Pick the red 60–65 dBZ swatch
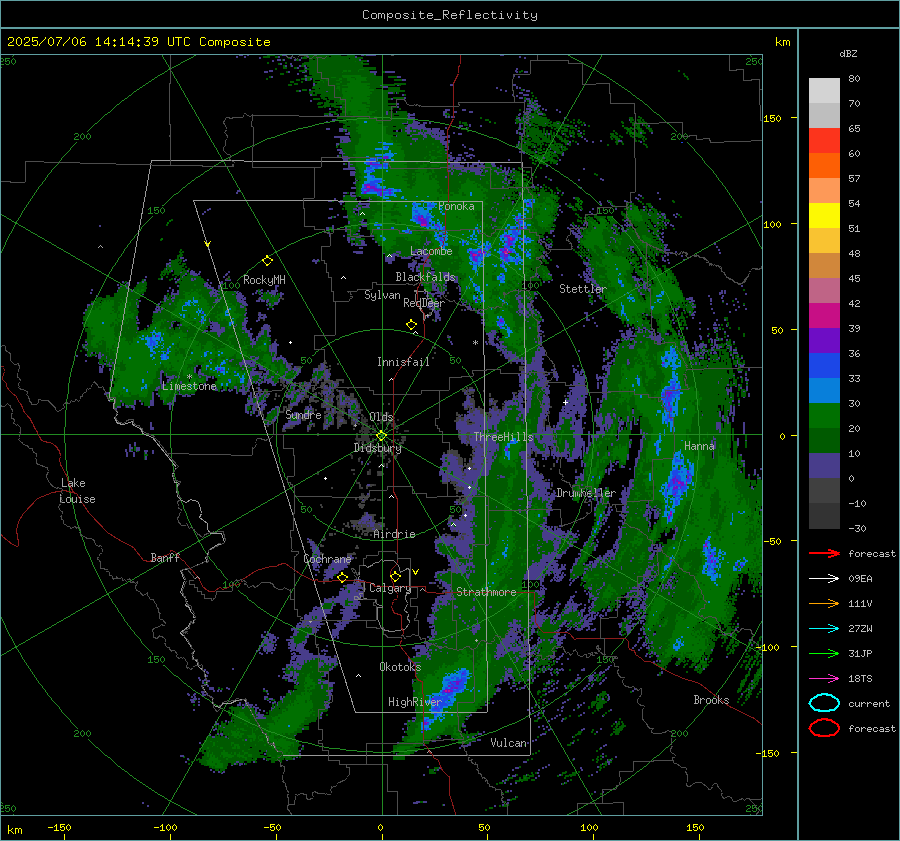 (x=824, y=141)
